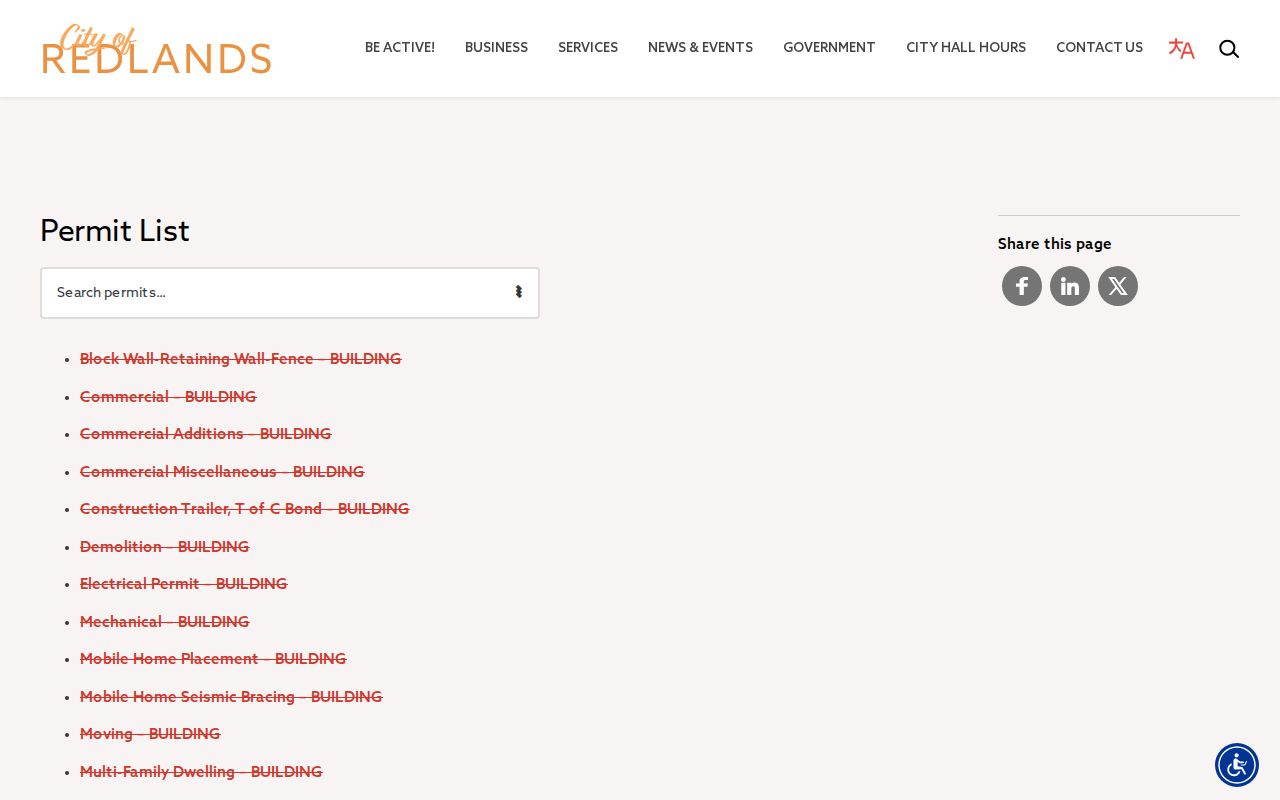1280x800 pixels.
Task: Open the News & Events menu
Action: (700, 48)
